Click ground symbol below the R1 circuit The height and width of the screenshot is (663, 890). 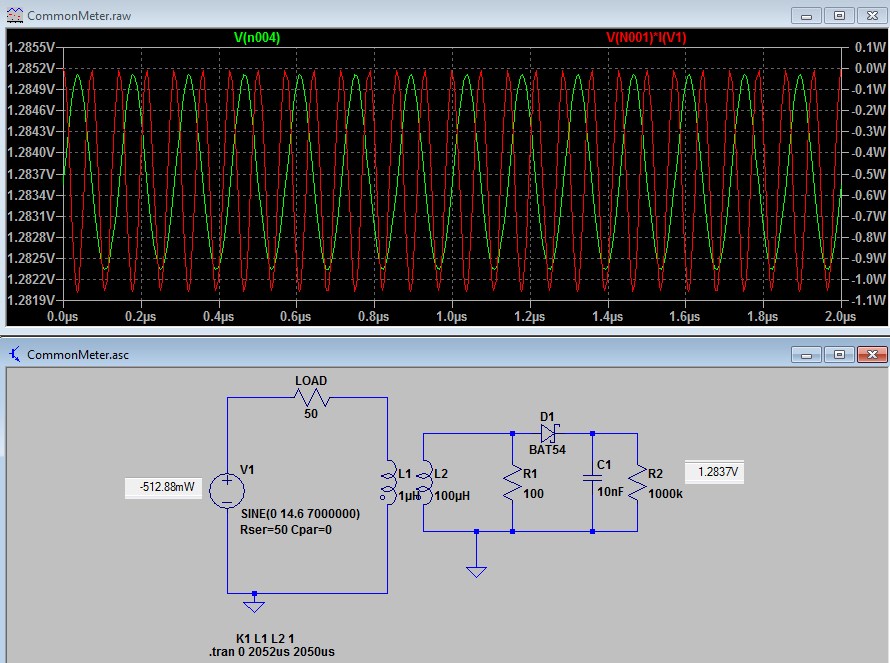(477, 569)
